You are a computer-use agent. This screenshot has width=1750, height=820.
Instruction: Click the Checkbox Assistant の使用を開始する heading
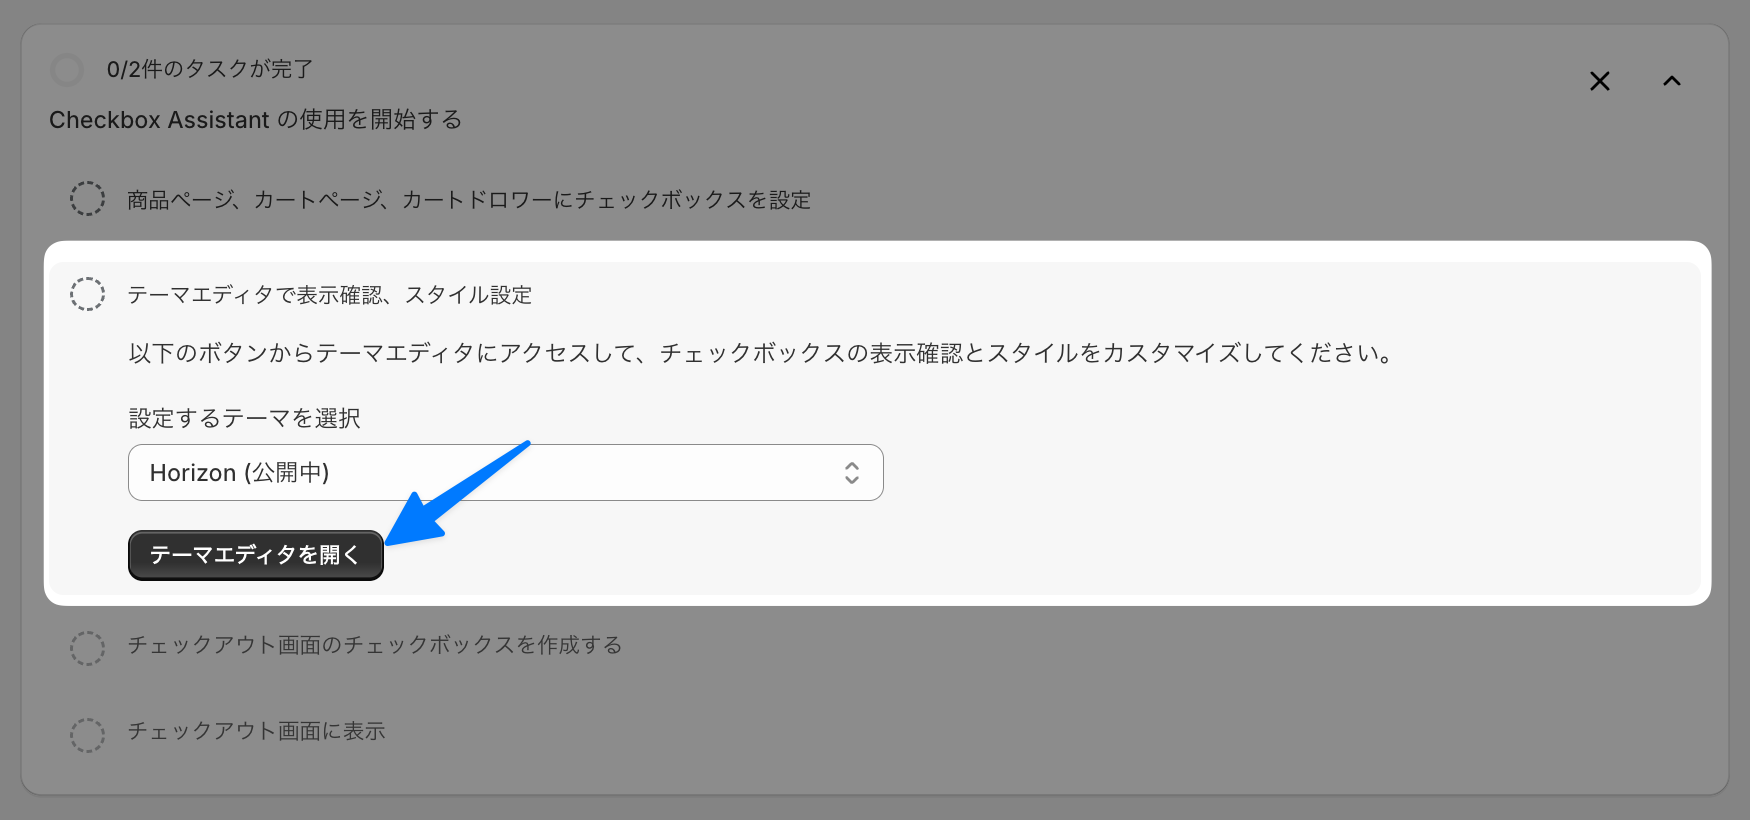[x=255, y=120]
